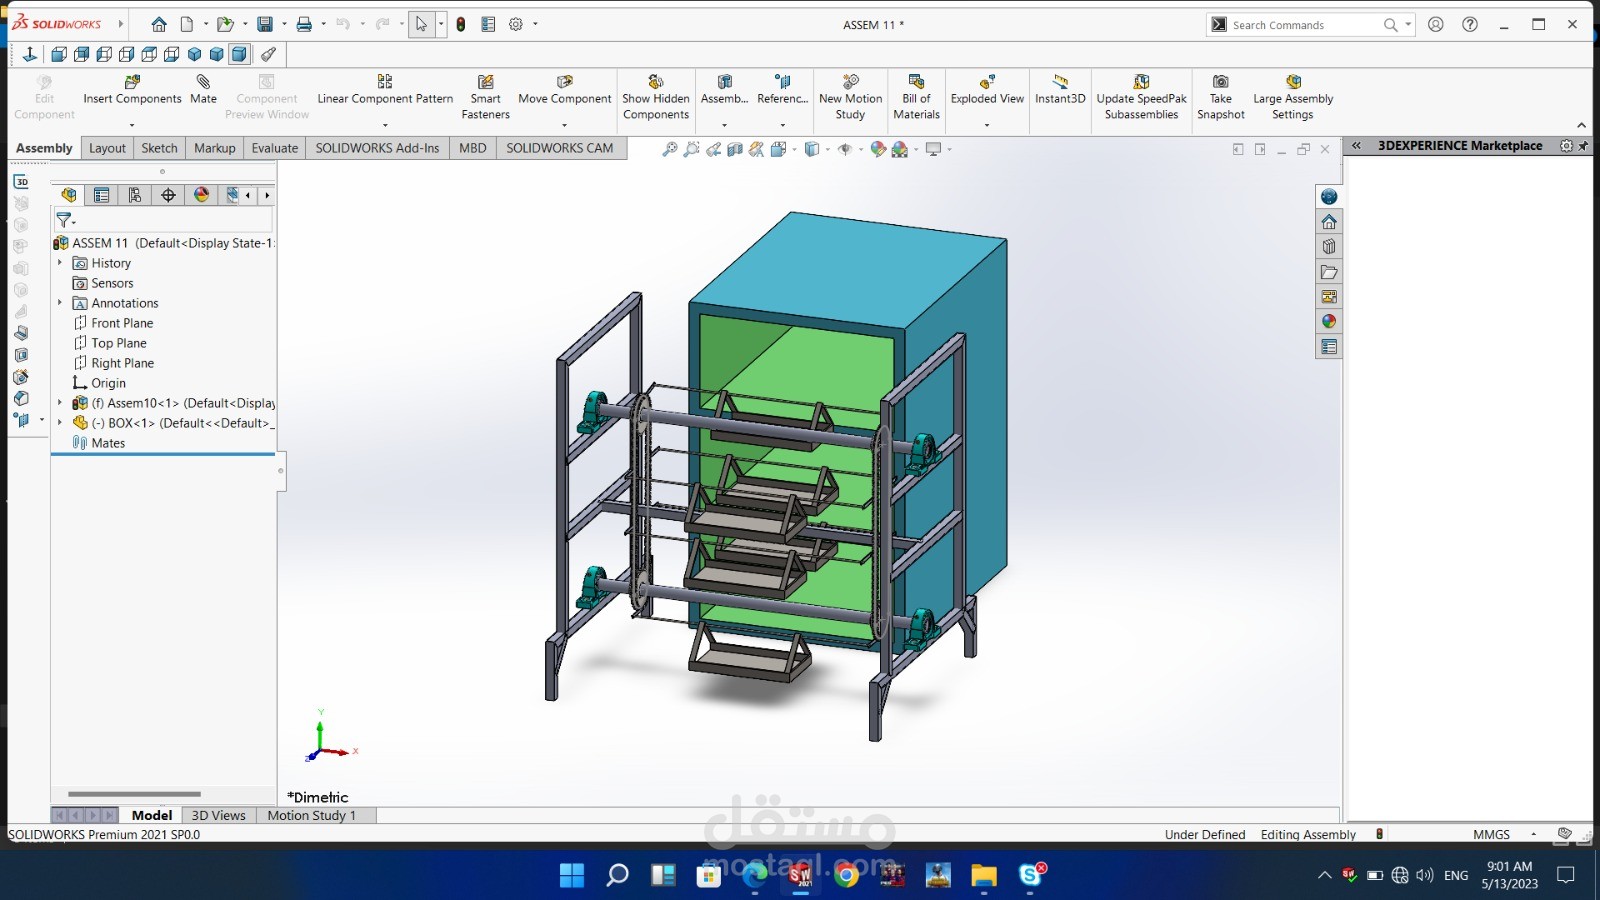Open the SOLIDWORKS Home welcome icon
Image resolution: width=1600 pixels, height=900 pixels.
click(x=159, y=24)
